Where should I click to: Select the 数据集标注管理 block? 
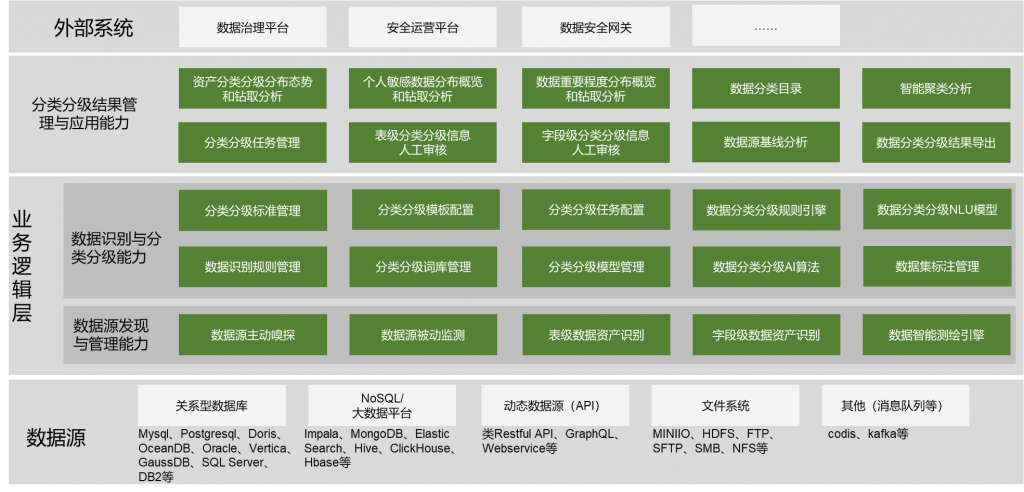click(x=937, y=267)
